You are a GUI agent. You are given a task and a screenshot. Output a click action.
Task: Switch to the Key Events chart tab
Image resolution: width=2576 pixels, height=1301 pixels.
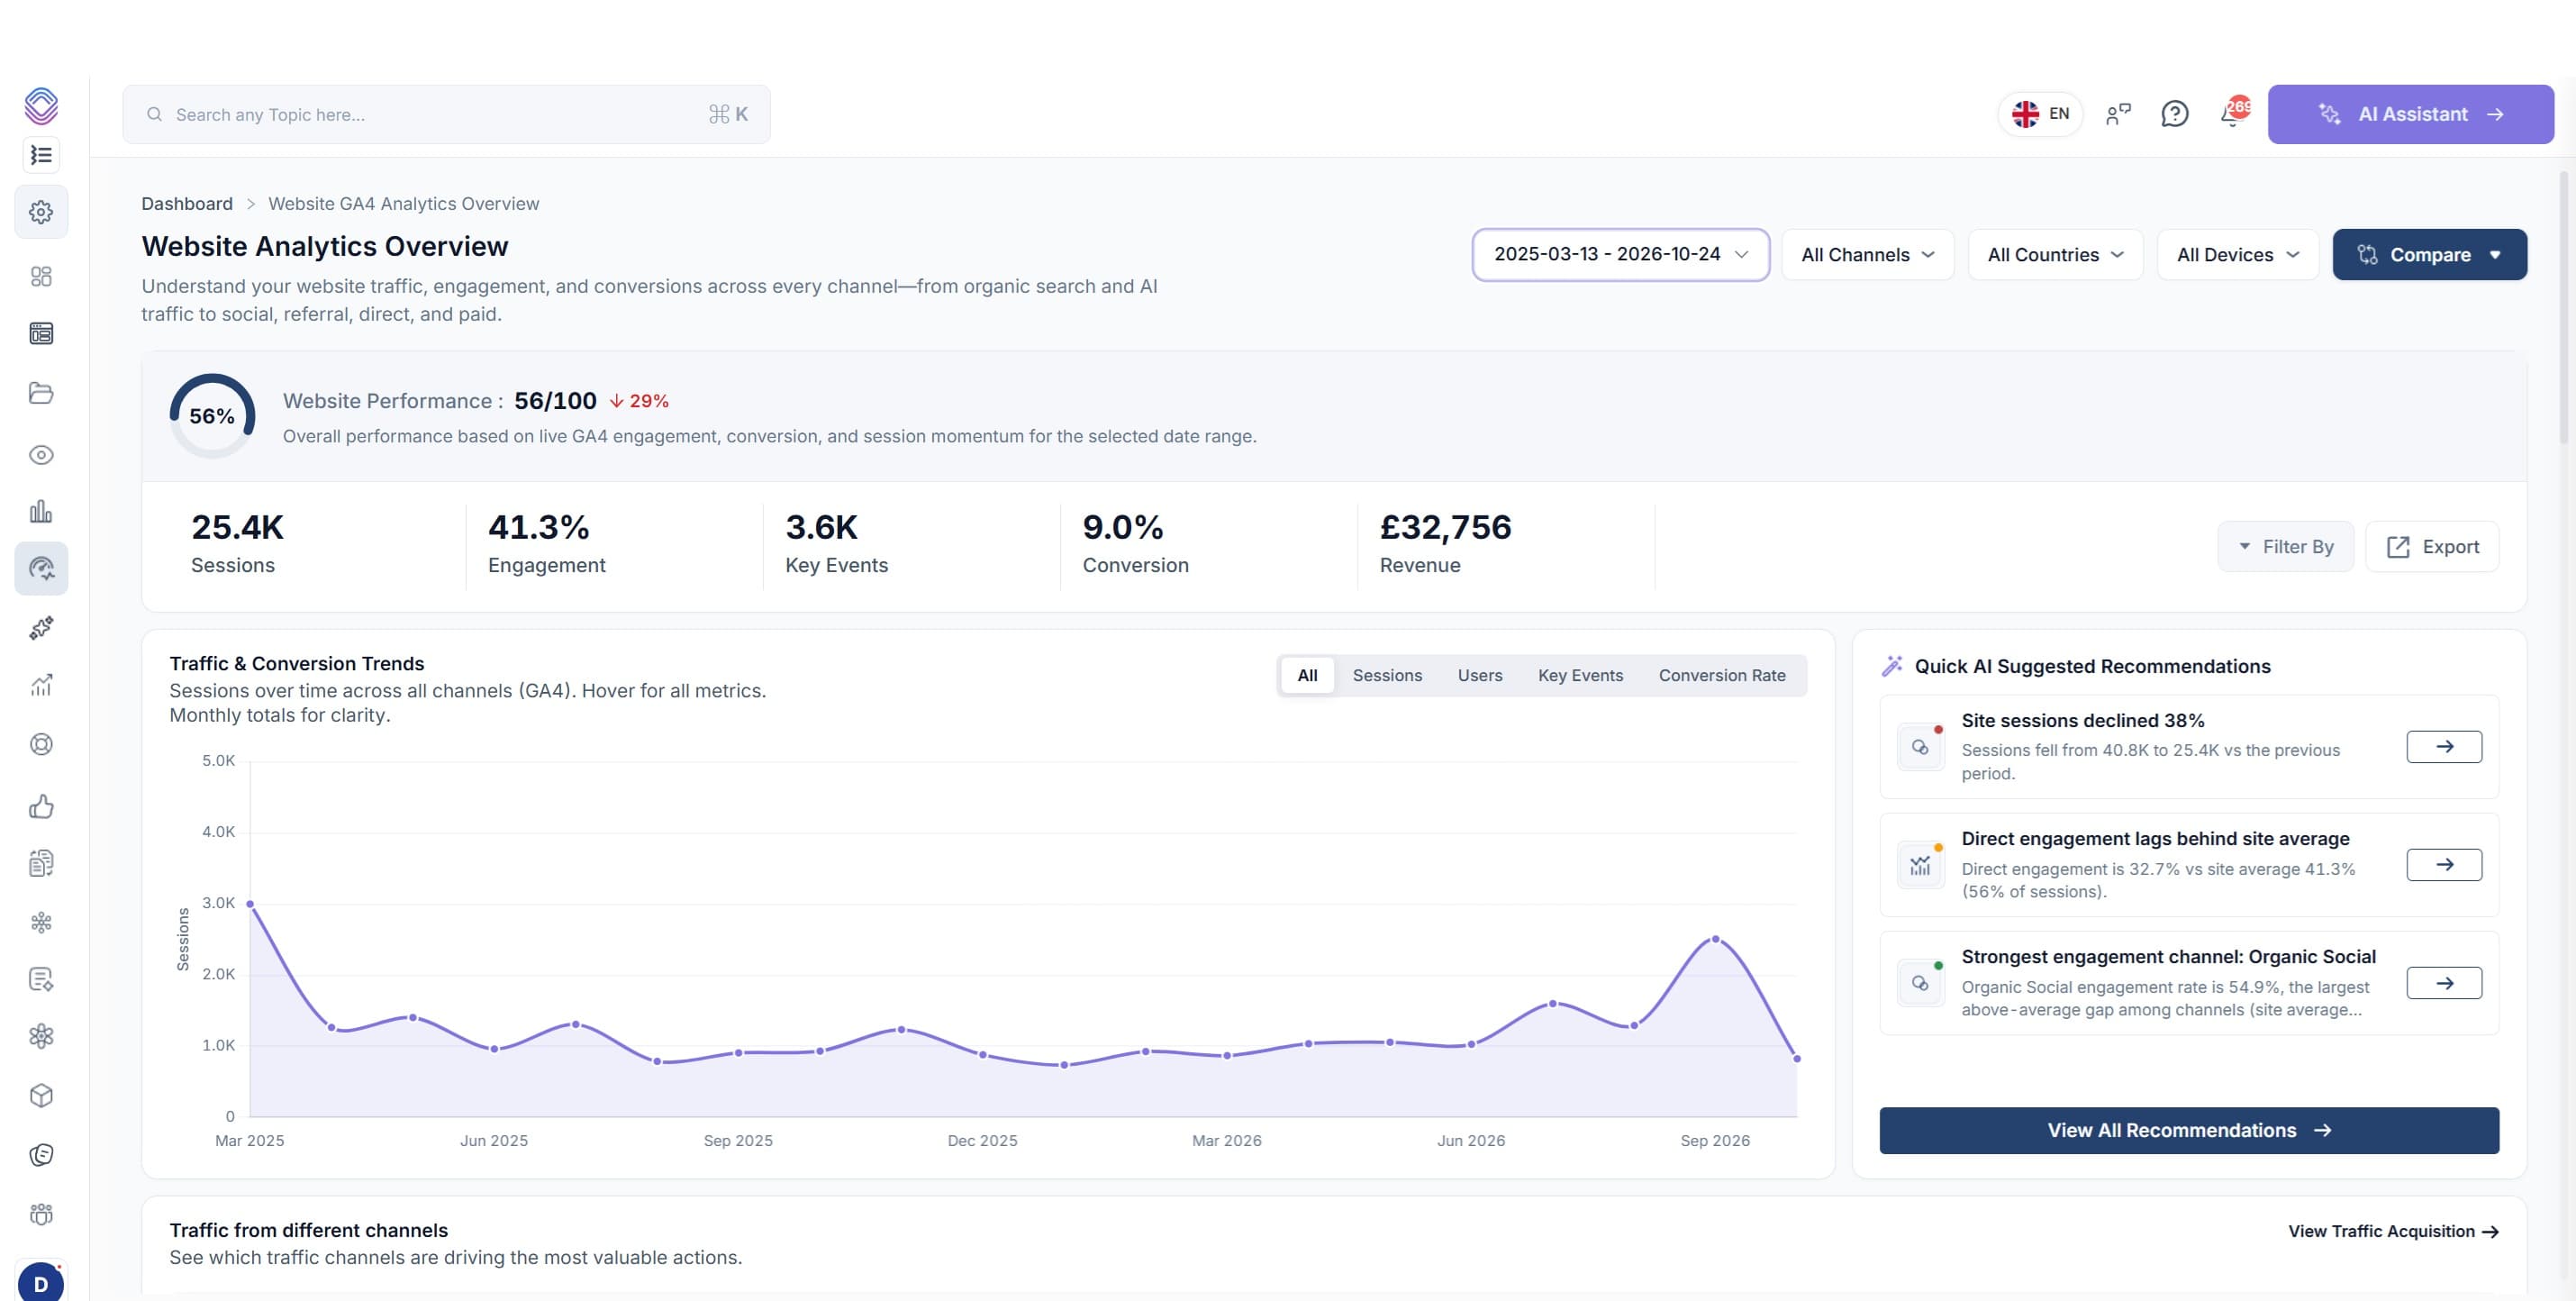tap(1580, 675)
